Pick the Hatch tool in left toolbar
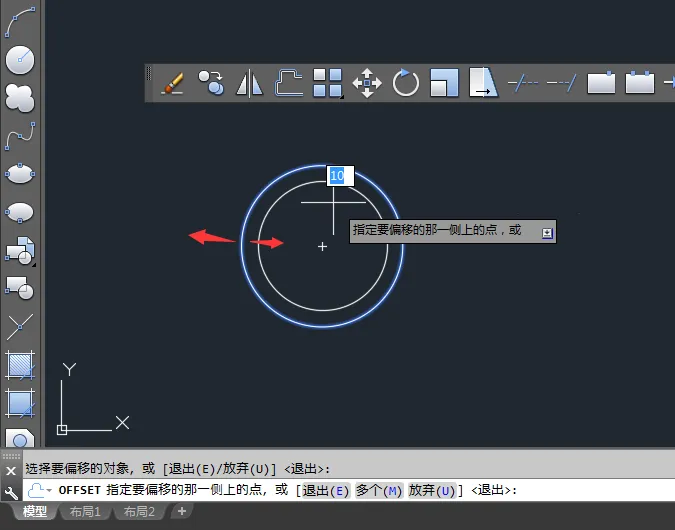This screenshot has height=530, width=675. pos(20,365)
